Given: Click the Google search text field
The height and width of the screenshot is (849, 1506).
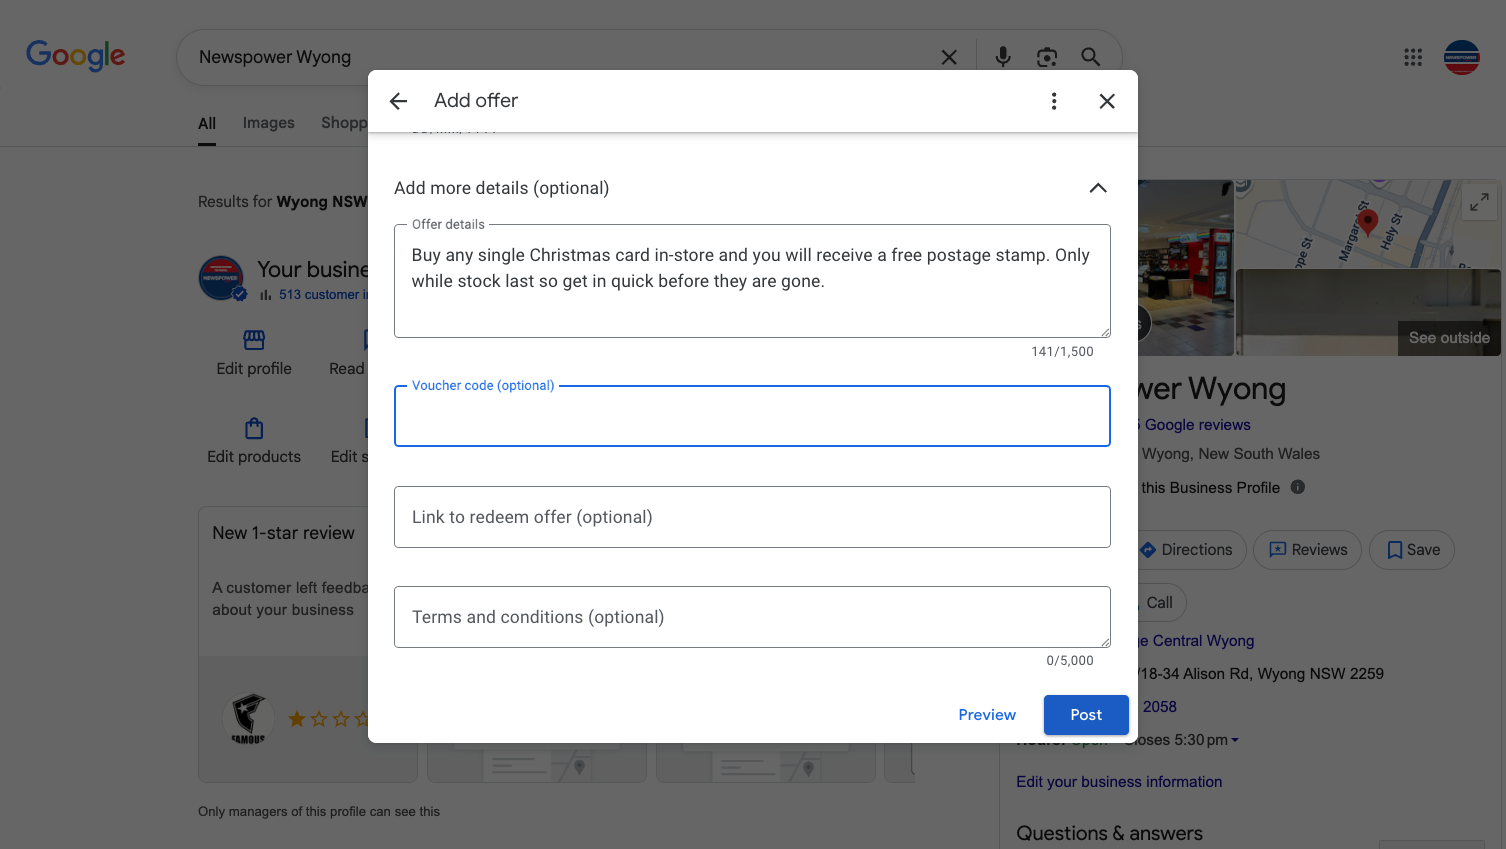Looking at the screenshot, I should click(x=560, y=58).
